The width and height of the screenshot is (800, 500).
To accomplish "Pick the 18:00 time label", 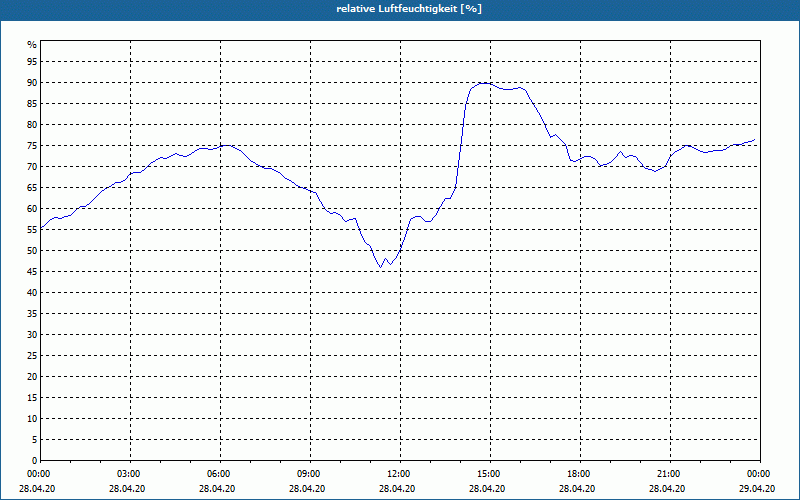I will pos(577,474).
